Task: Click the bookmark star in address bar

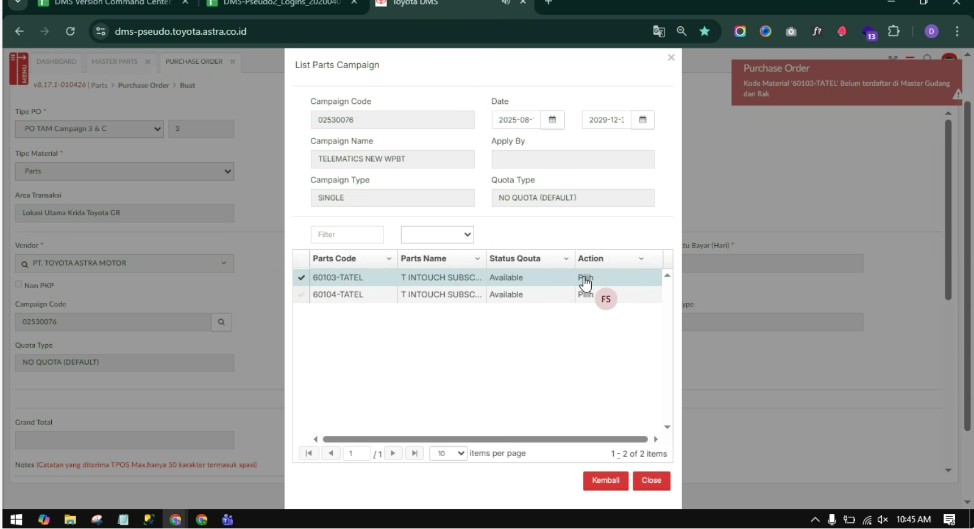Action: [705, 31]
